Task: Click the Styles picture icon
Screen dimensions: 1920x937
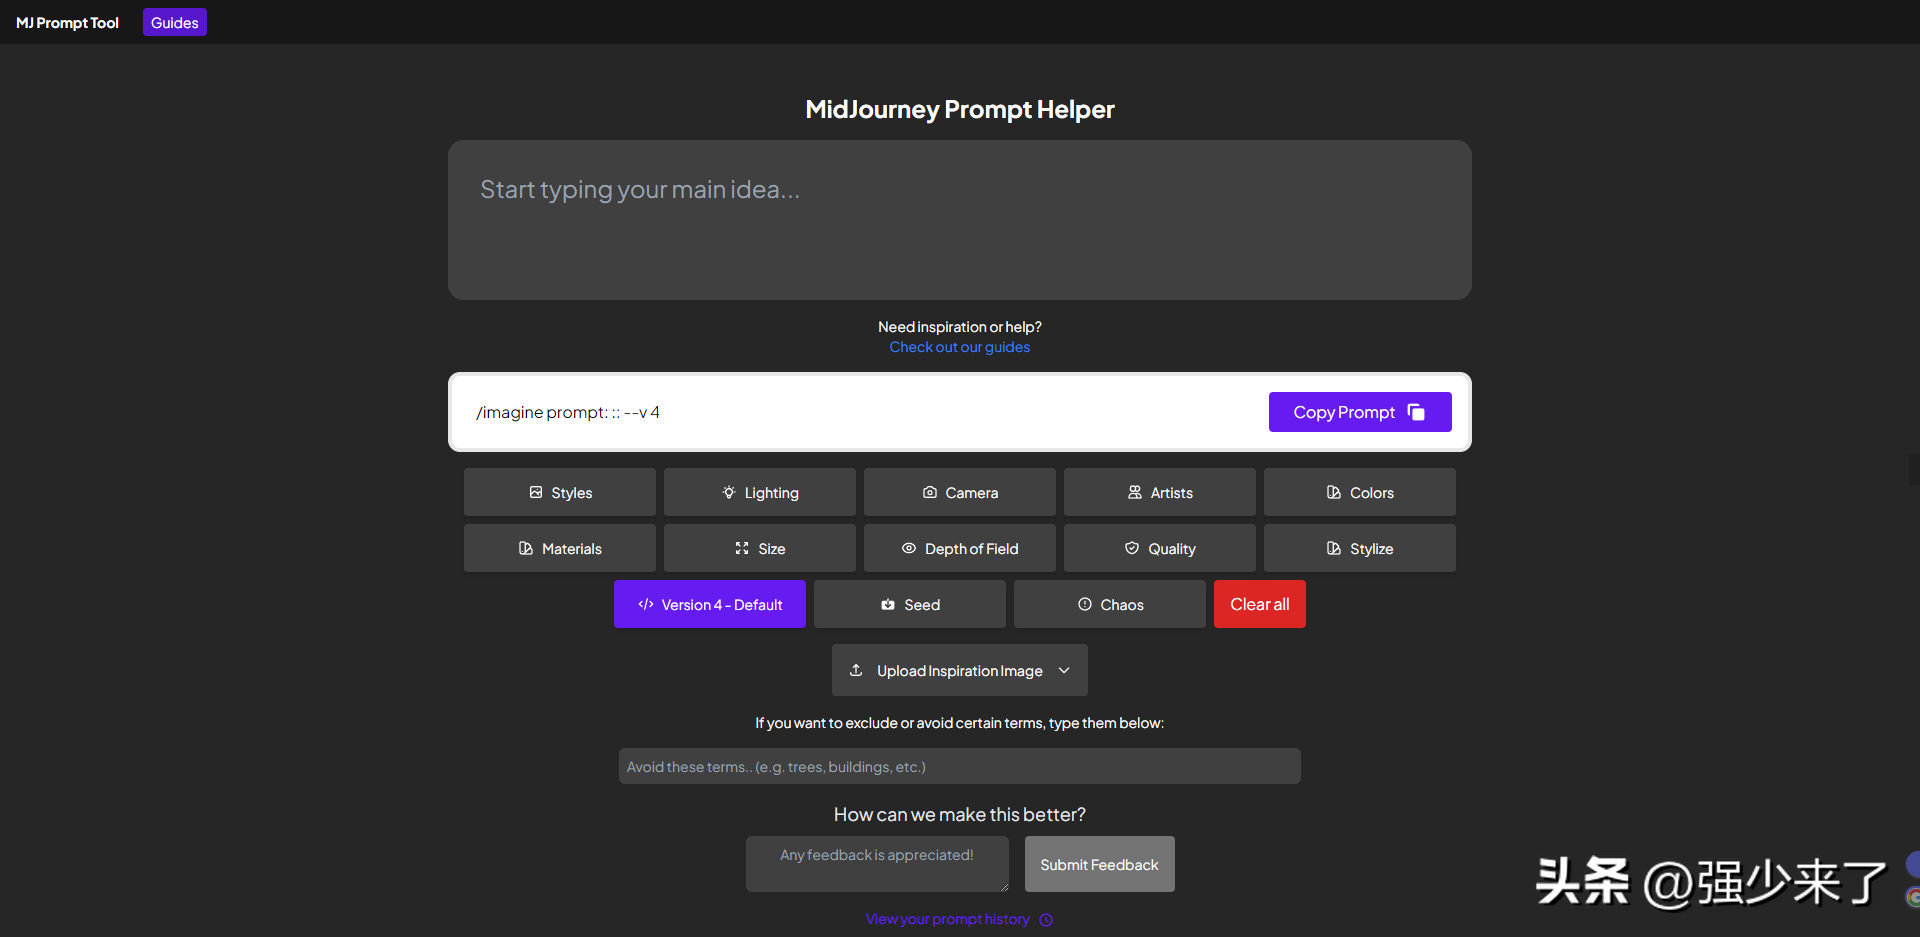Action: coord(536,492)
